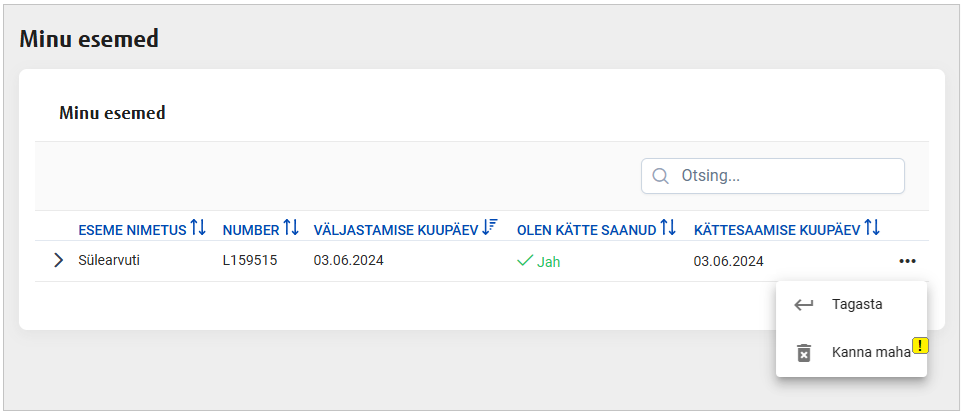Choose Kanna maha menu entry
This screenshot has height=420, width=968.
click(870, 353)
